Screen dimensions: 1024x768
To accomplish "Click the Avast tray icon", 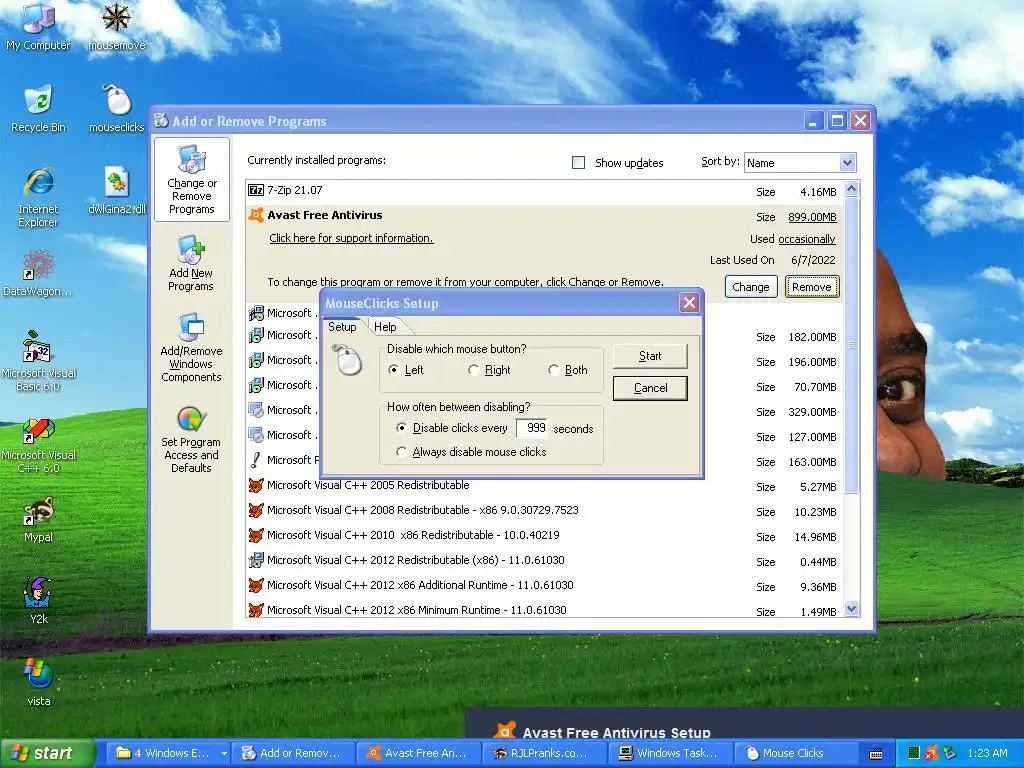I will pyautogui.click(x=931, y=753).
